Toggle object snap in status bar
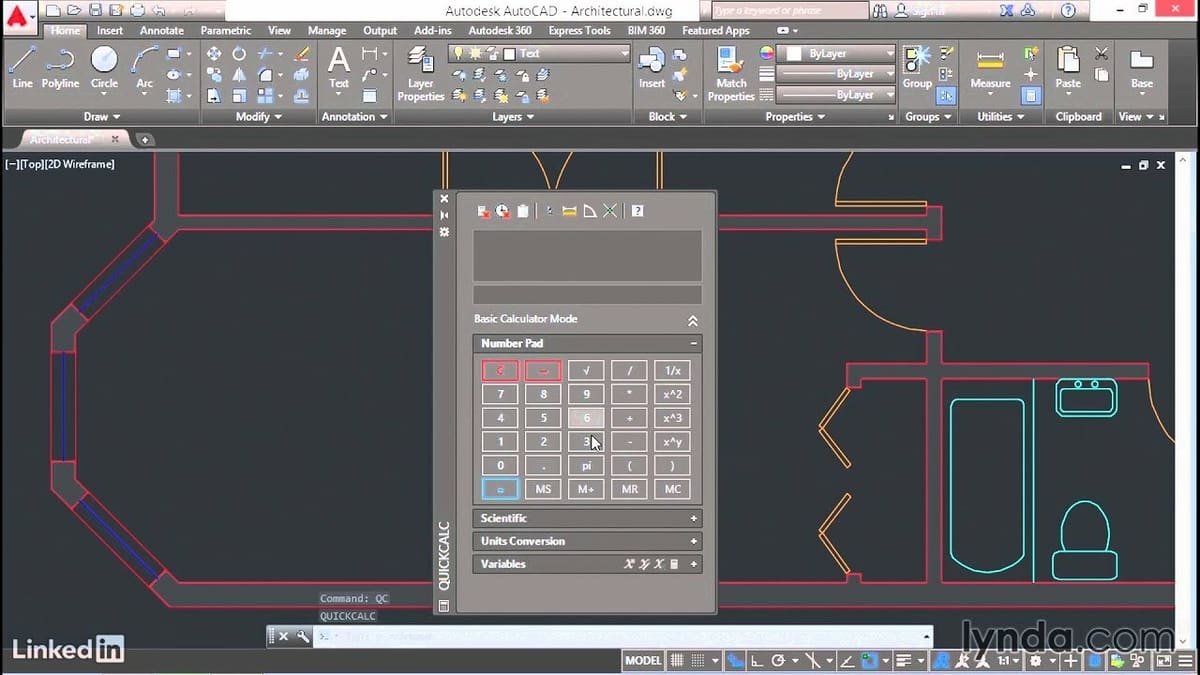Viewport: 1200px width, 675px height. [870, 661]
